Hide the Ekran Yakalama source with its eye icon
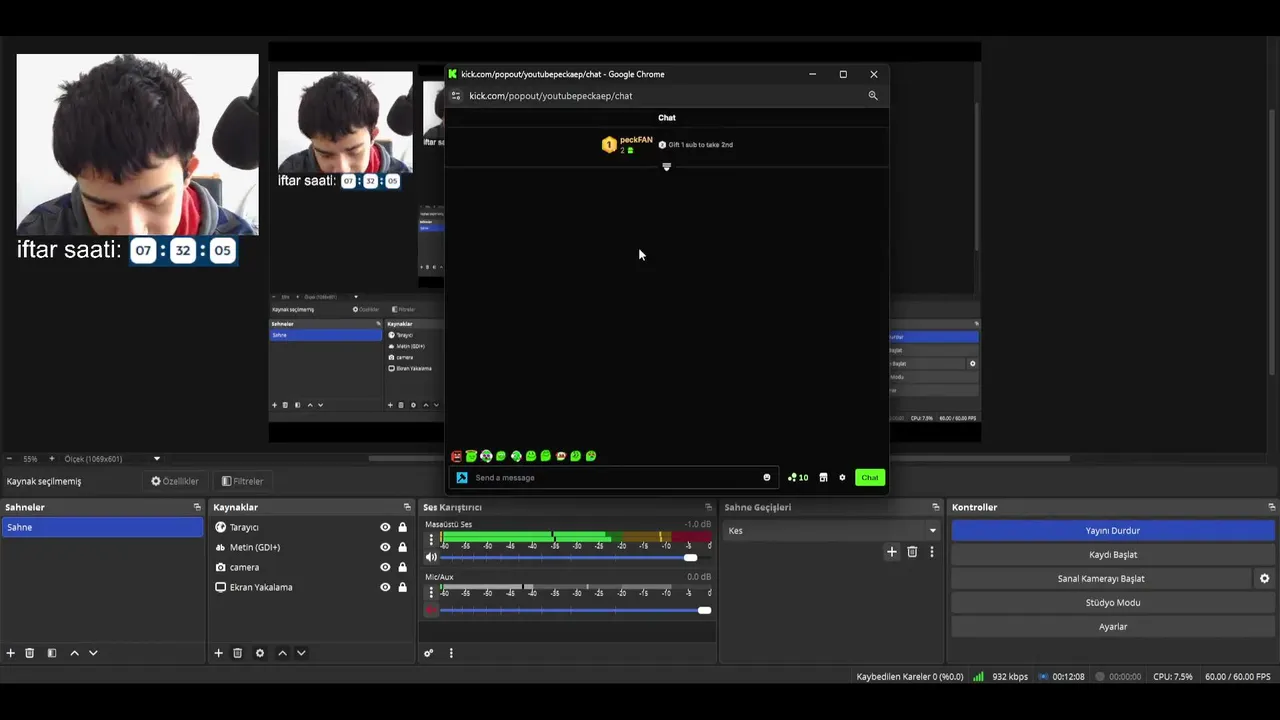This screenshot has height=720, width=1280. (385, 587)
